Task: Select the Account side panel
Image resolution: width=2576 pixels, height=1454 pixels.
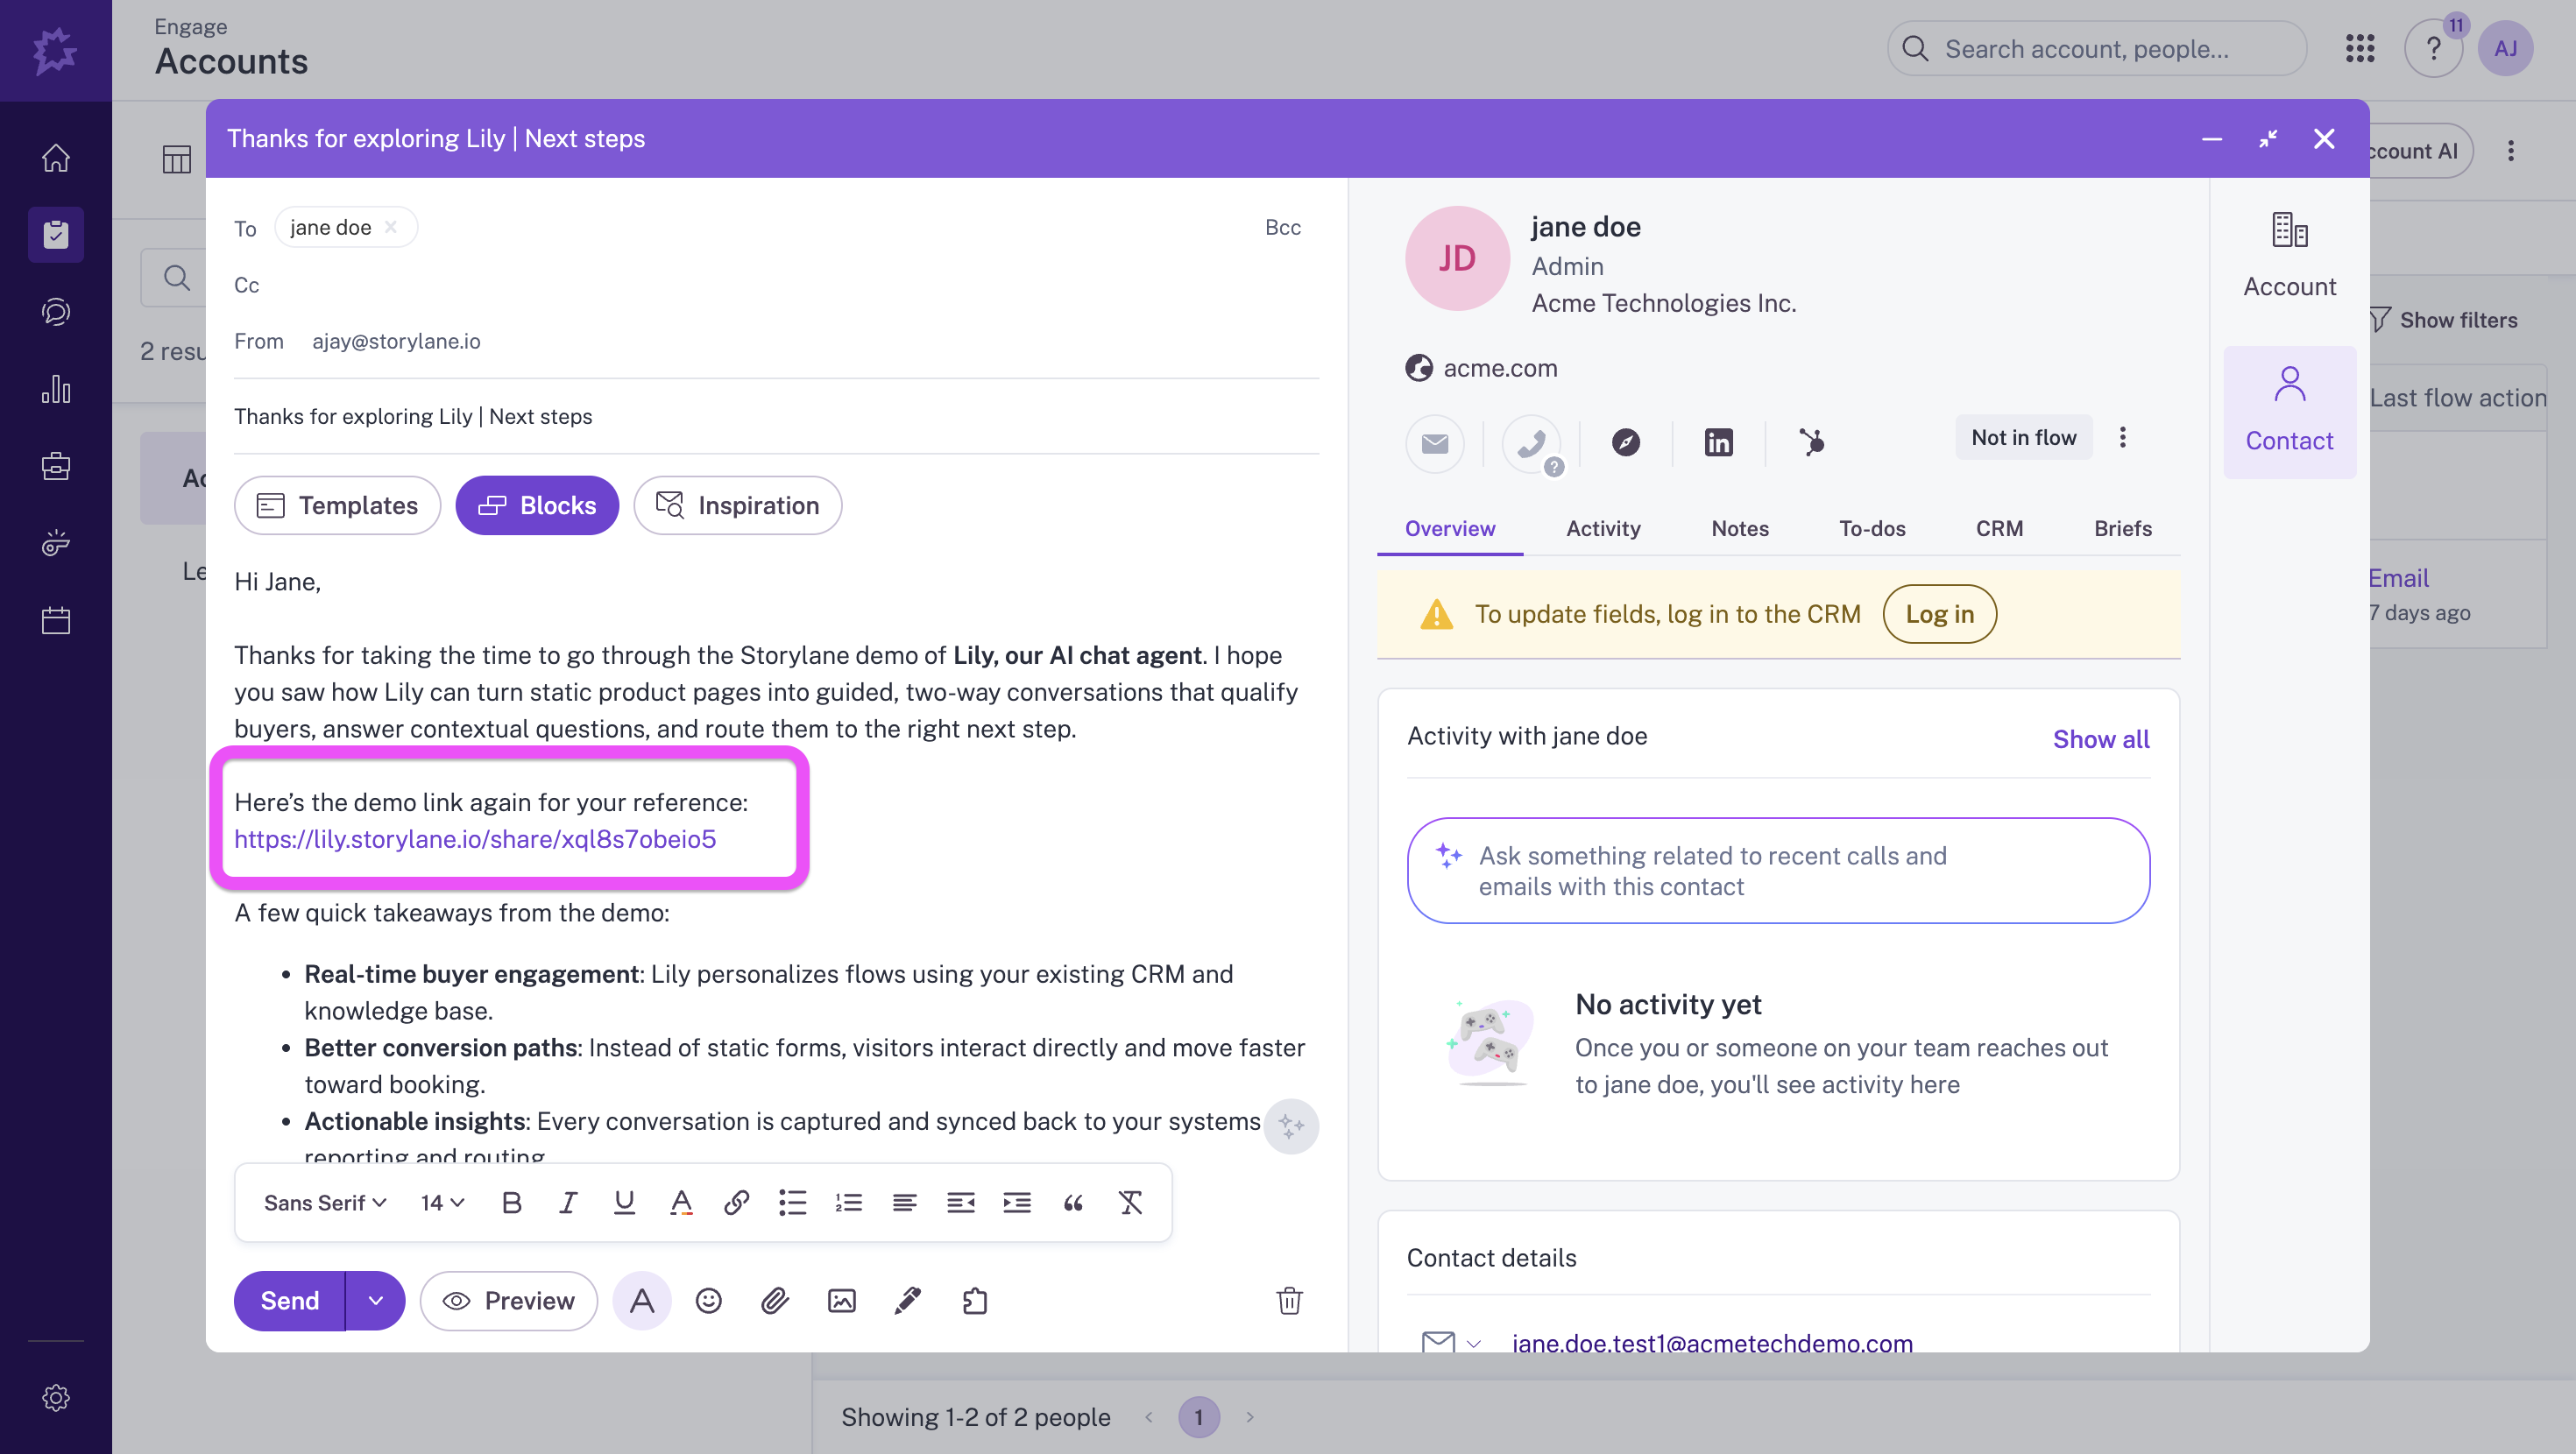Action: click(x=2289, y=256)
